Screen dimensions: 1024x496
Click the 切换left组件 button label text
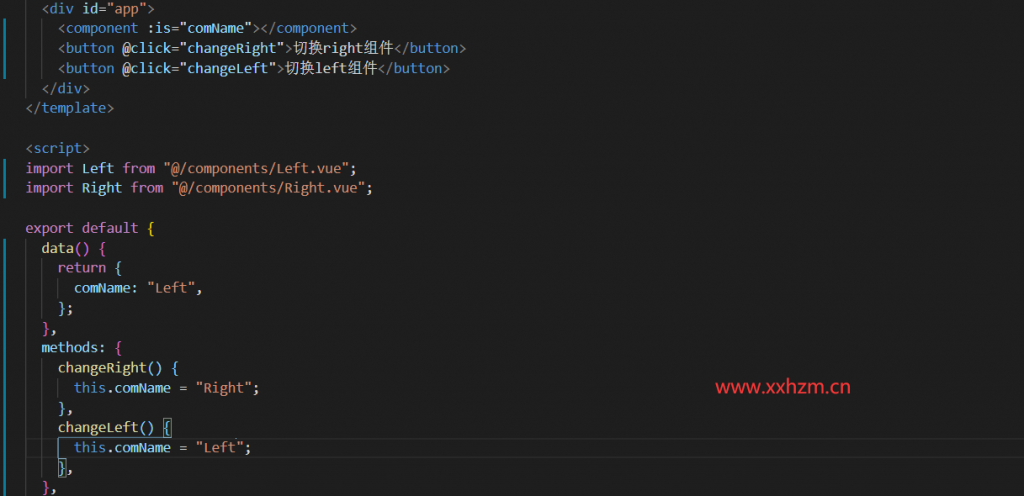tap(331, 68)
